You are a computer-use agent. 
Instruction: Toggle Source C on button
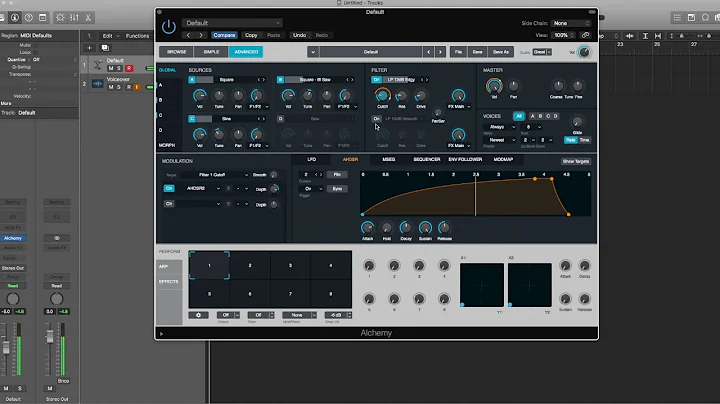pyautogui.click(x=192, y=118)
